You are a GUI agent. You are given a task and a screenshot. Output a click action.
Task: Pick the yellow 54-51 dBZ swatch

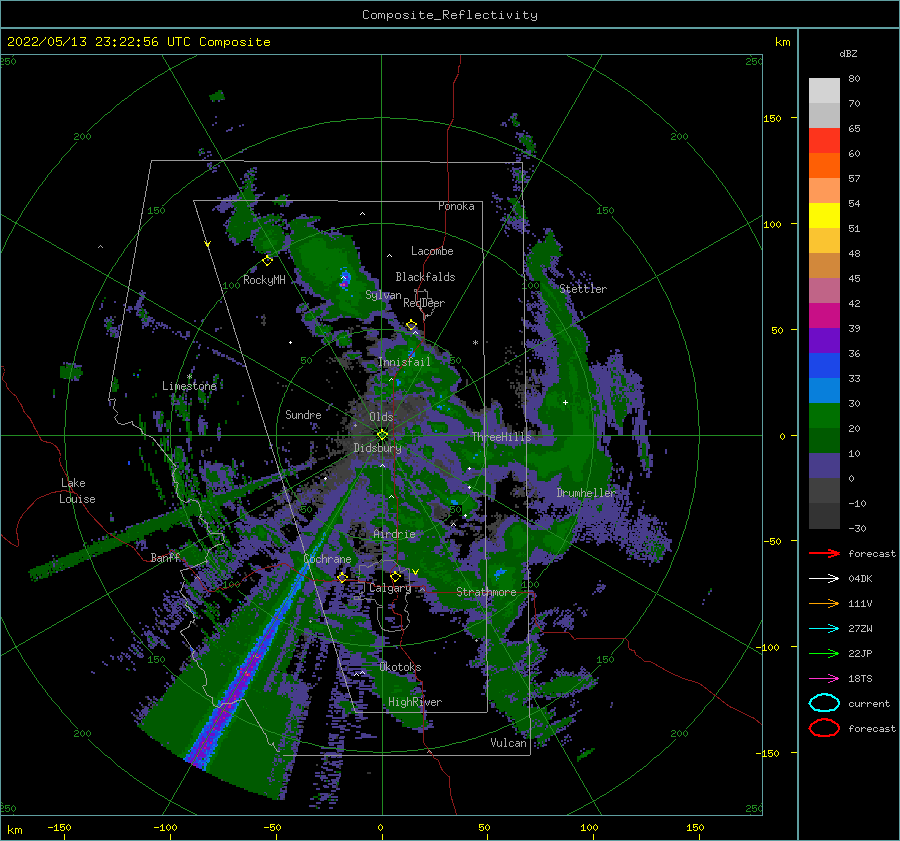(x=824, y=215)
